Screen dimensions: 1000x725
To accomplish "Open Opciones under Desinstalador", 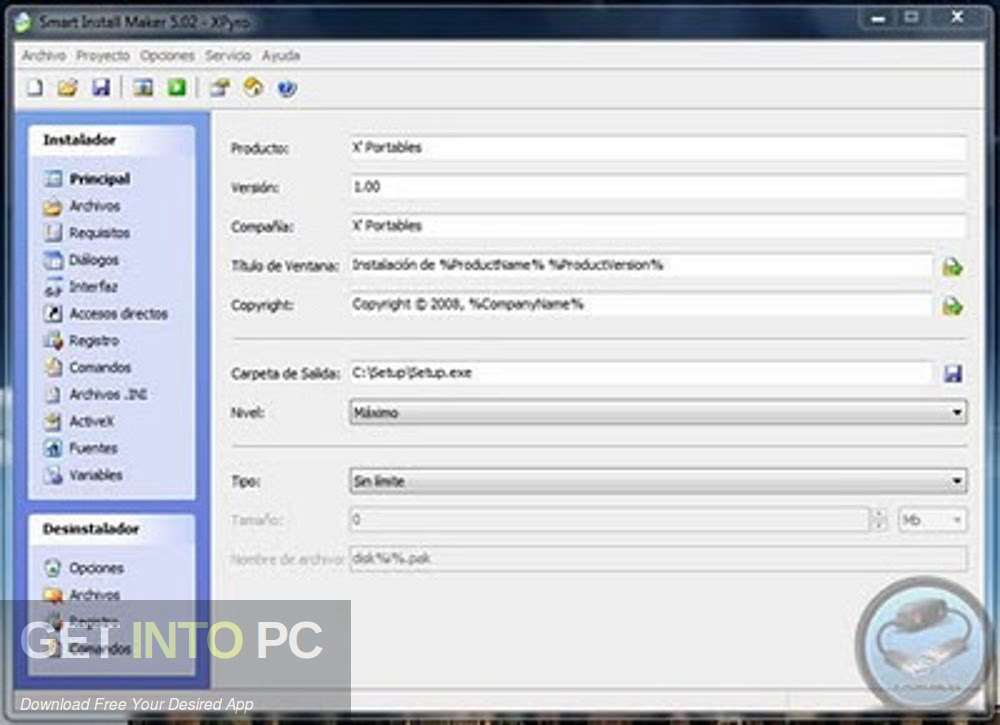I will click(x=84, y=568).
